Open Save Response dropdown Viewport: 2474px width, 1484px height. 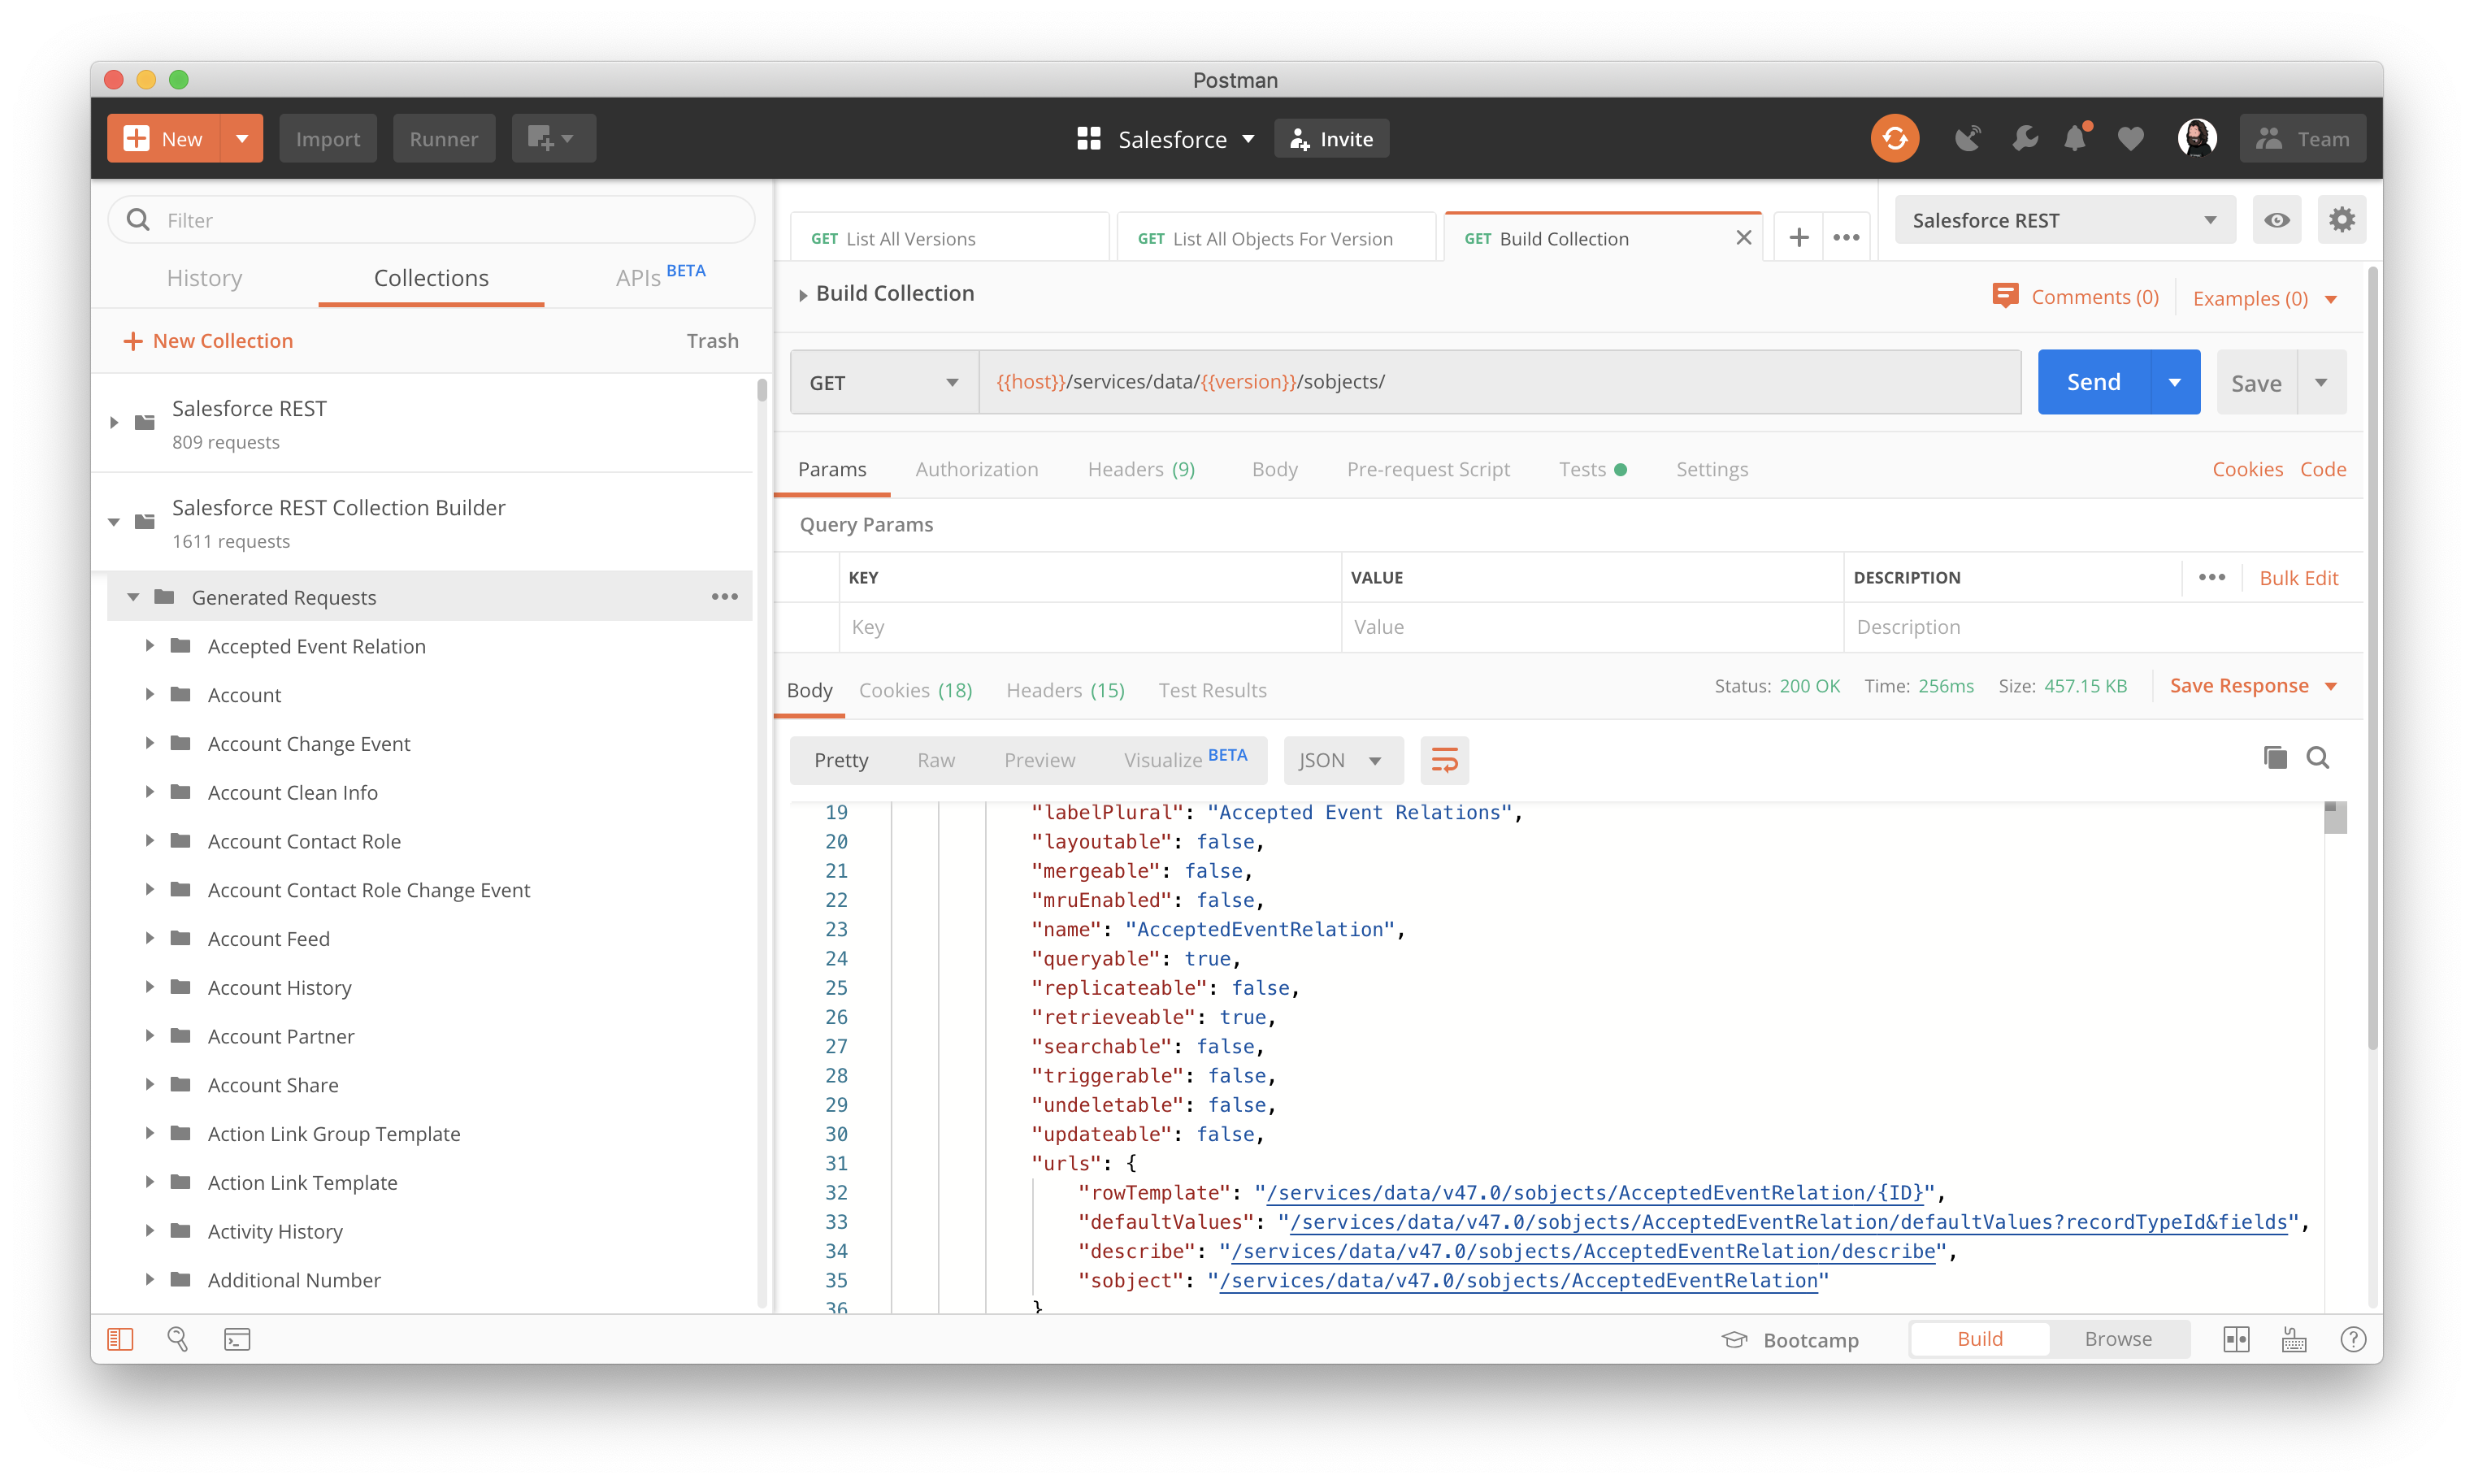pos(2252,686)
